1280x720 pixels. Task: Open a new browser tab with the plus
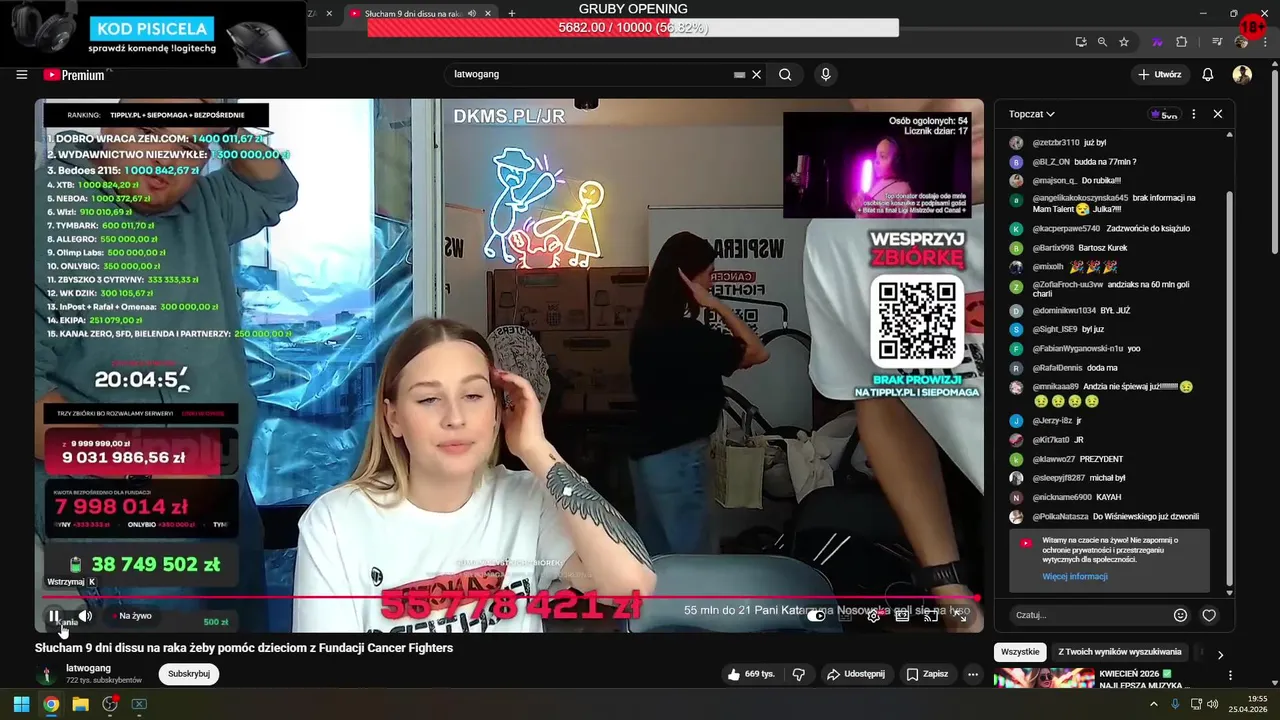[512, 13]
